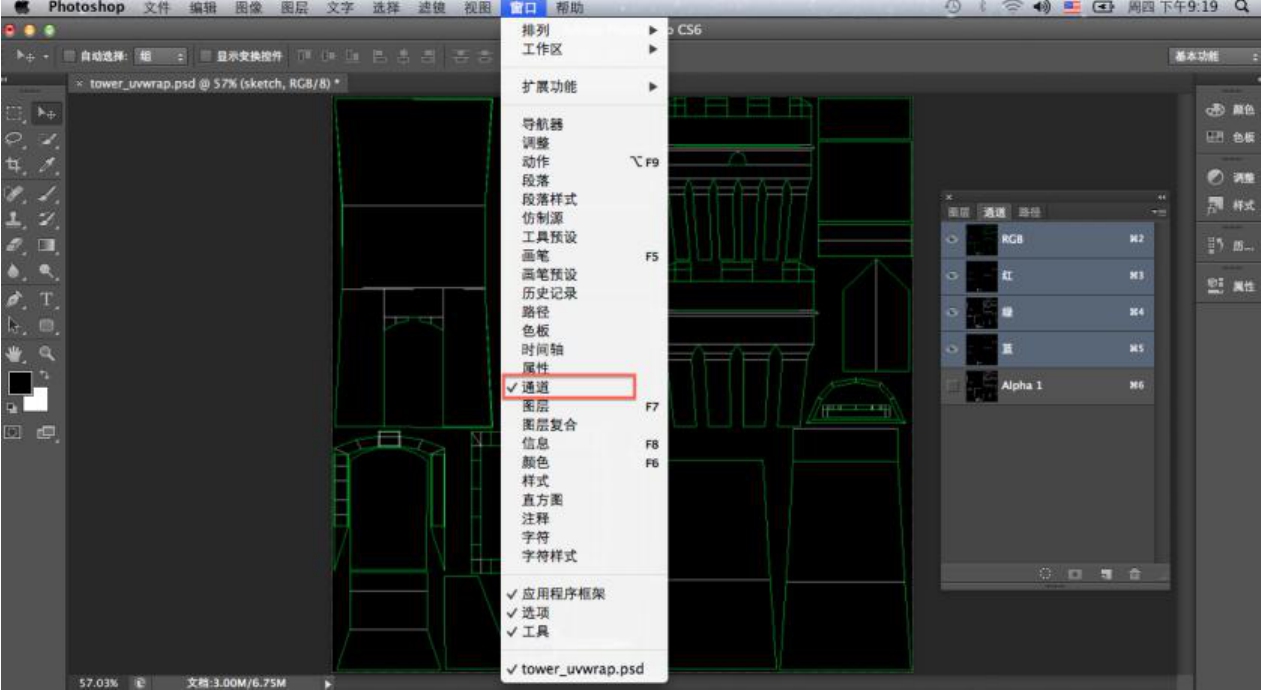The image size is (1261, 691).
Task: Enable 显示变换控件 checkbox
Action: [205, 56]
